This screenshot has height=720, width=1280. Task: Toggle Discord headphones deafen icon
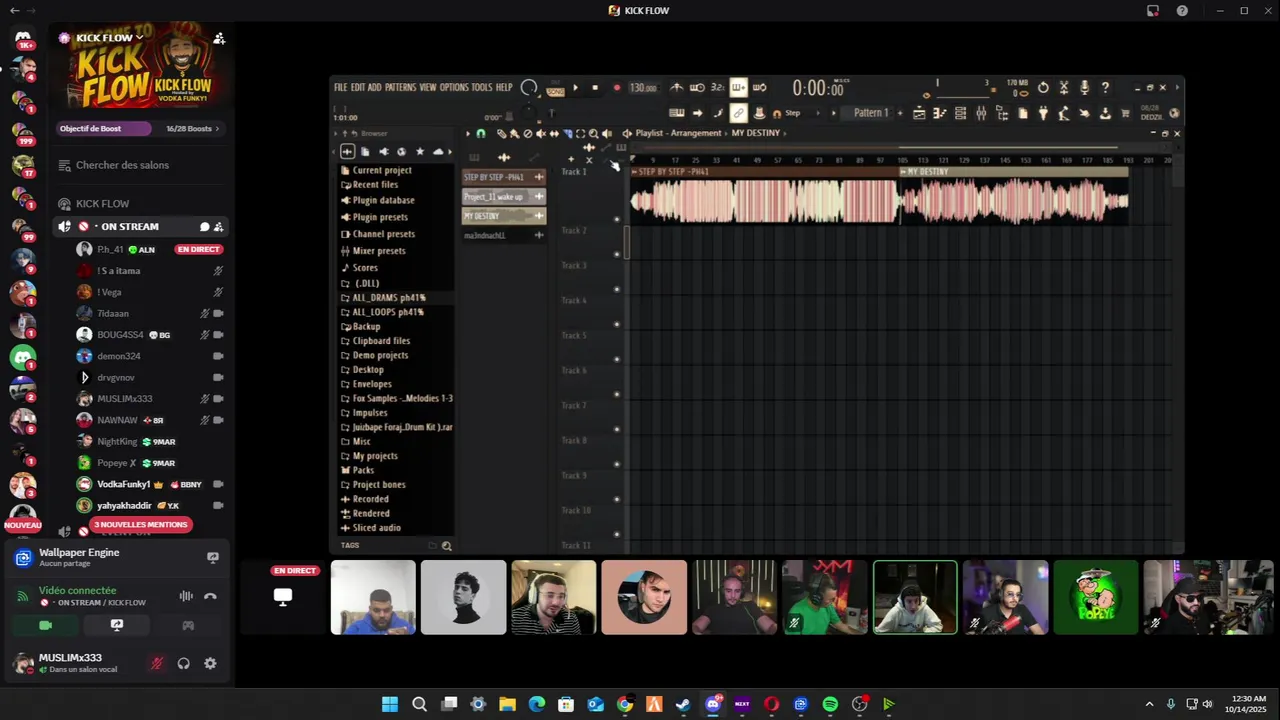pos(184,663)
